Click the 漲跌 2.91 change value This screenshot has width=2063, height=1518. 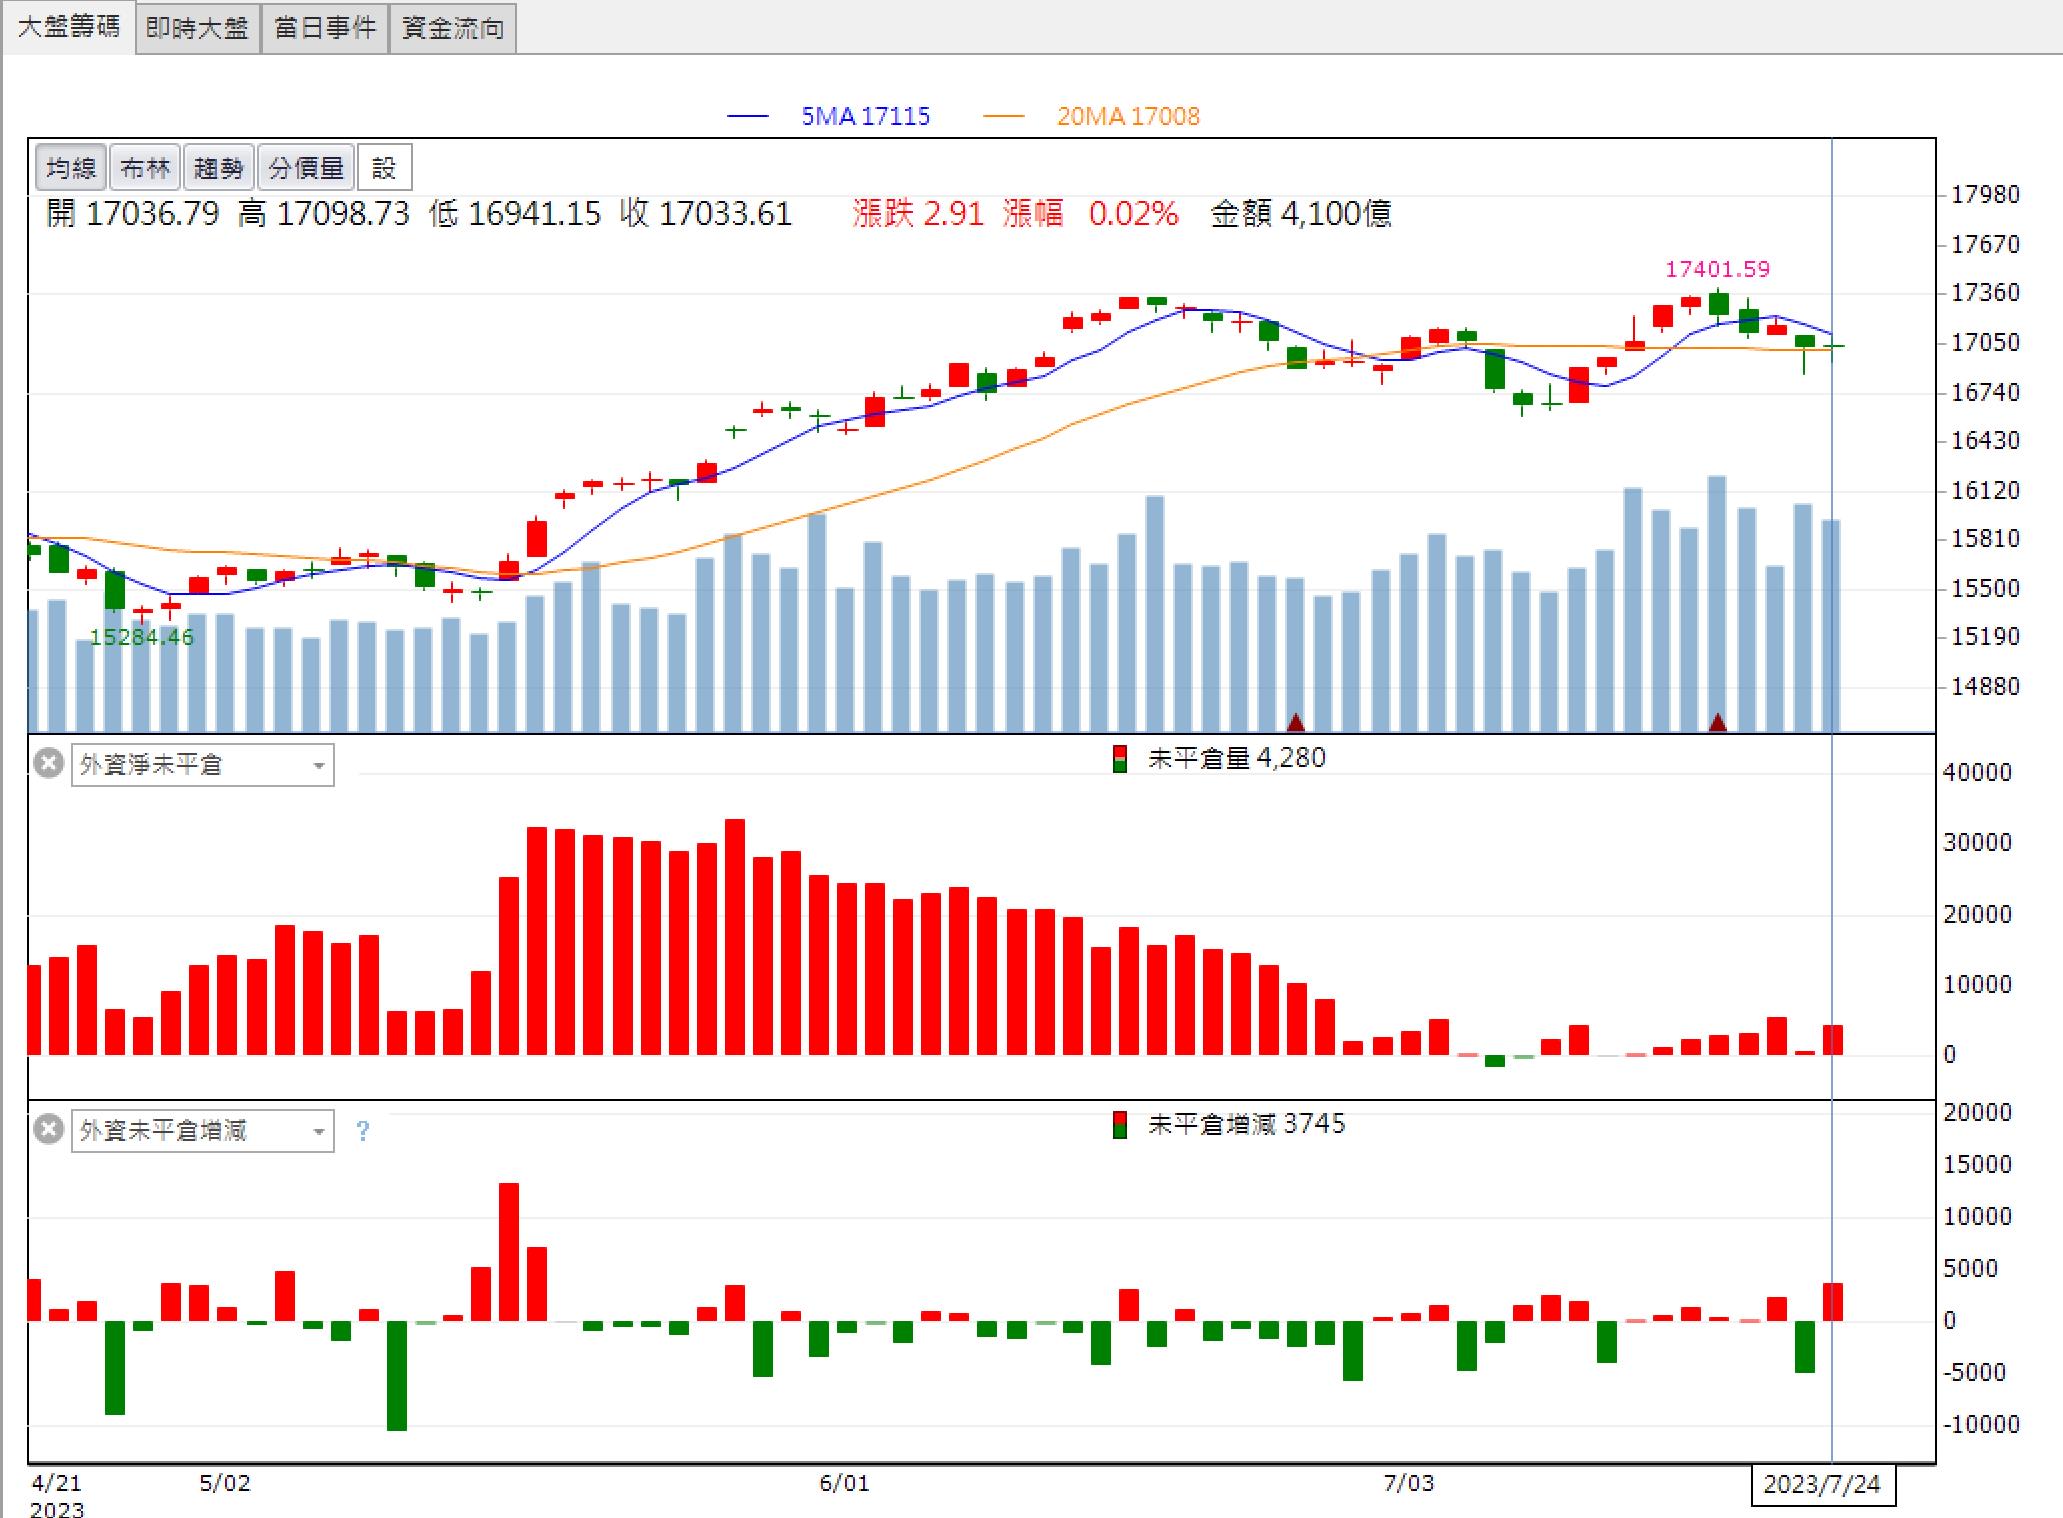coord(918,214)
